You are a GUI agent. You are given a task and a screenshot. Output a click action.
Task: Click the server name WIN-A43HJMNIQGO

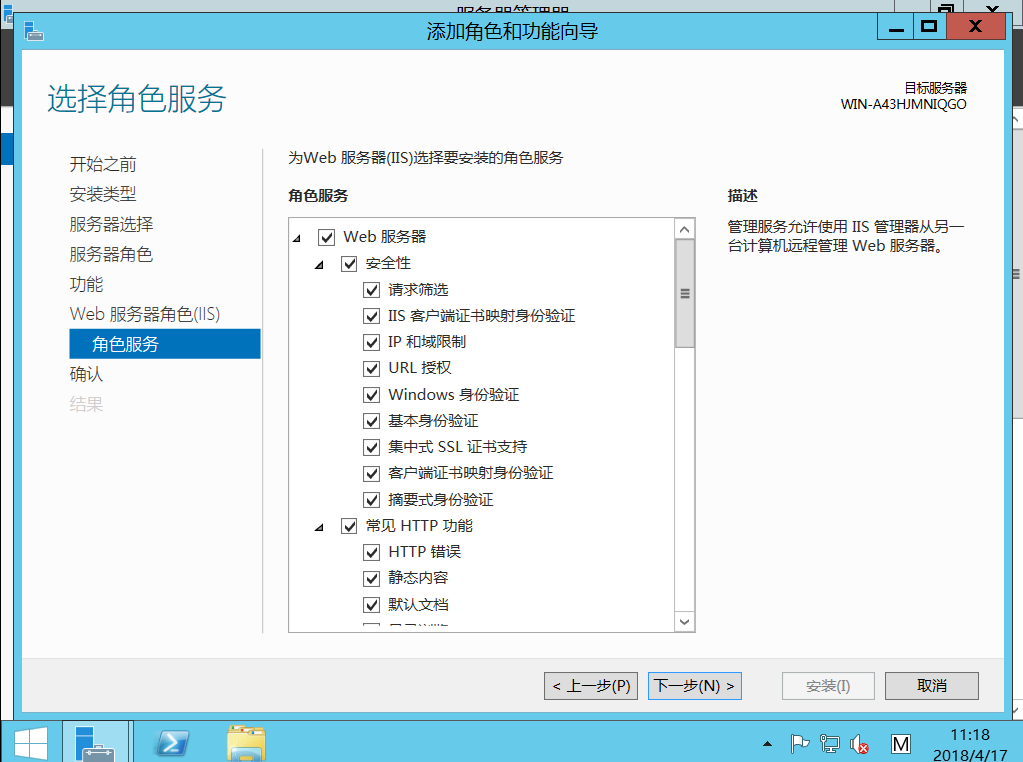tap(904, 104)
